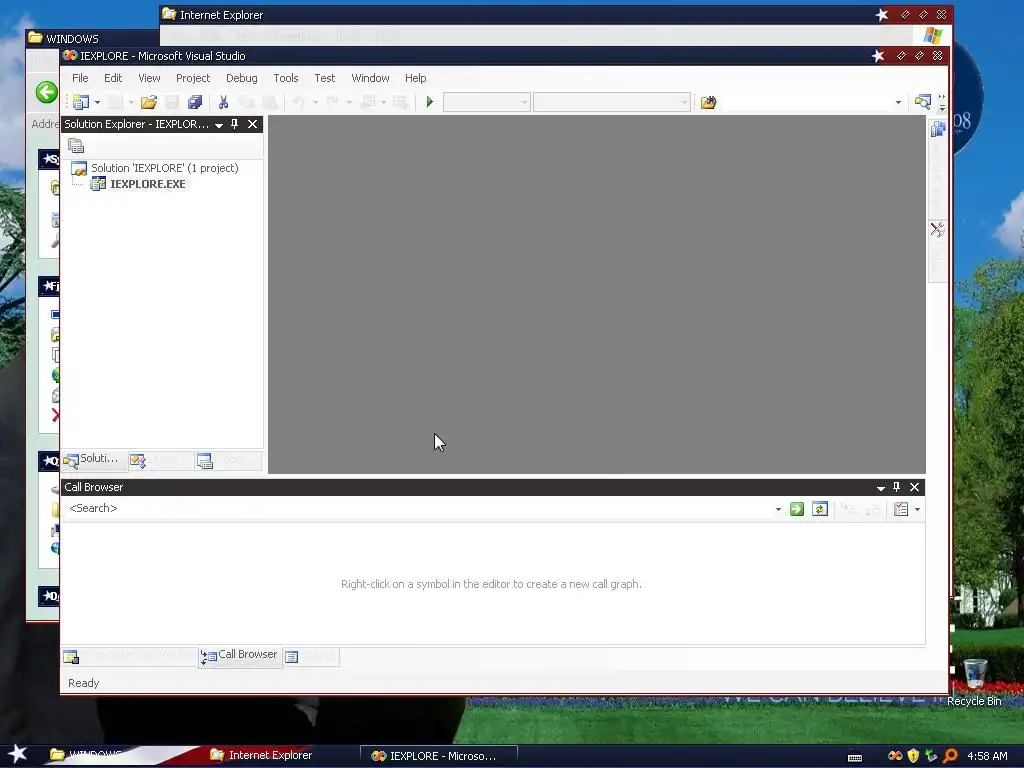Click the Ready status bar text
This screenshot has width=1024, height=768.
84,683
